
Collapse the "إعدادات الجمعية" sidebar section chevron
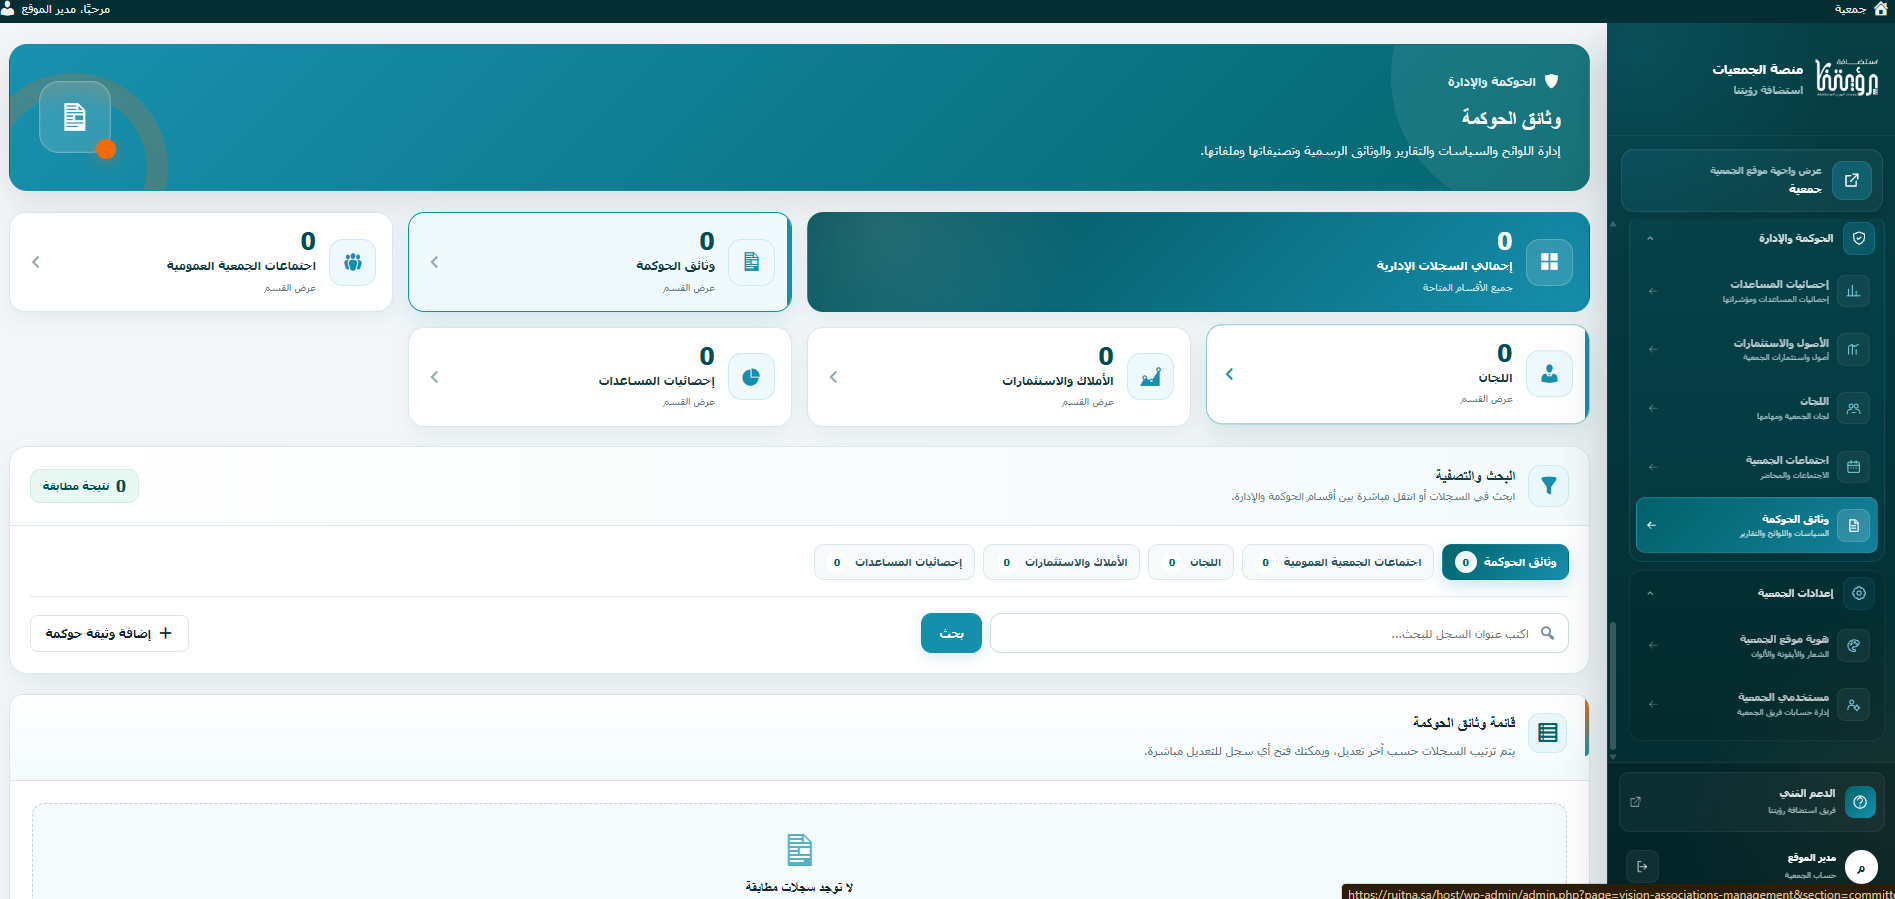pos(1650,593)
